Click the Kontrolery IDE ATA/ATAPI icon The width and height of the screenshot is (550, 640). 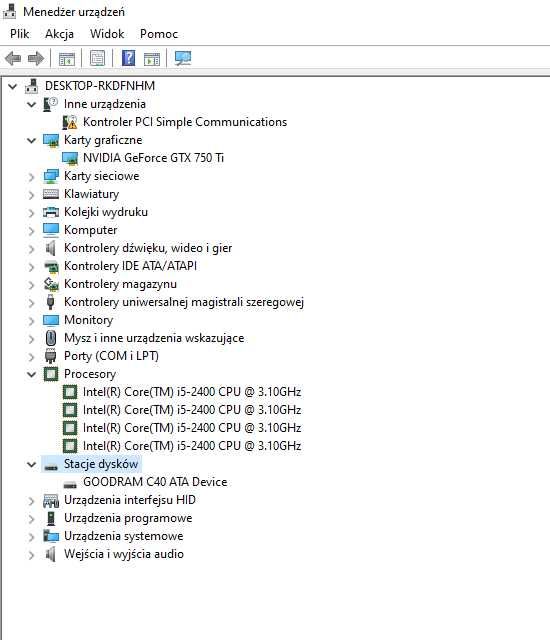(51, 267)
